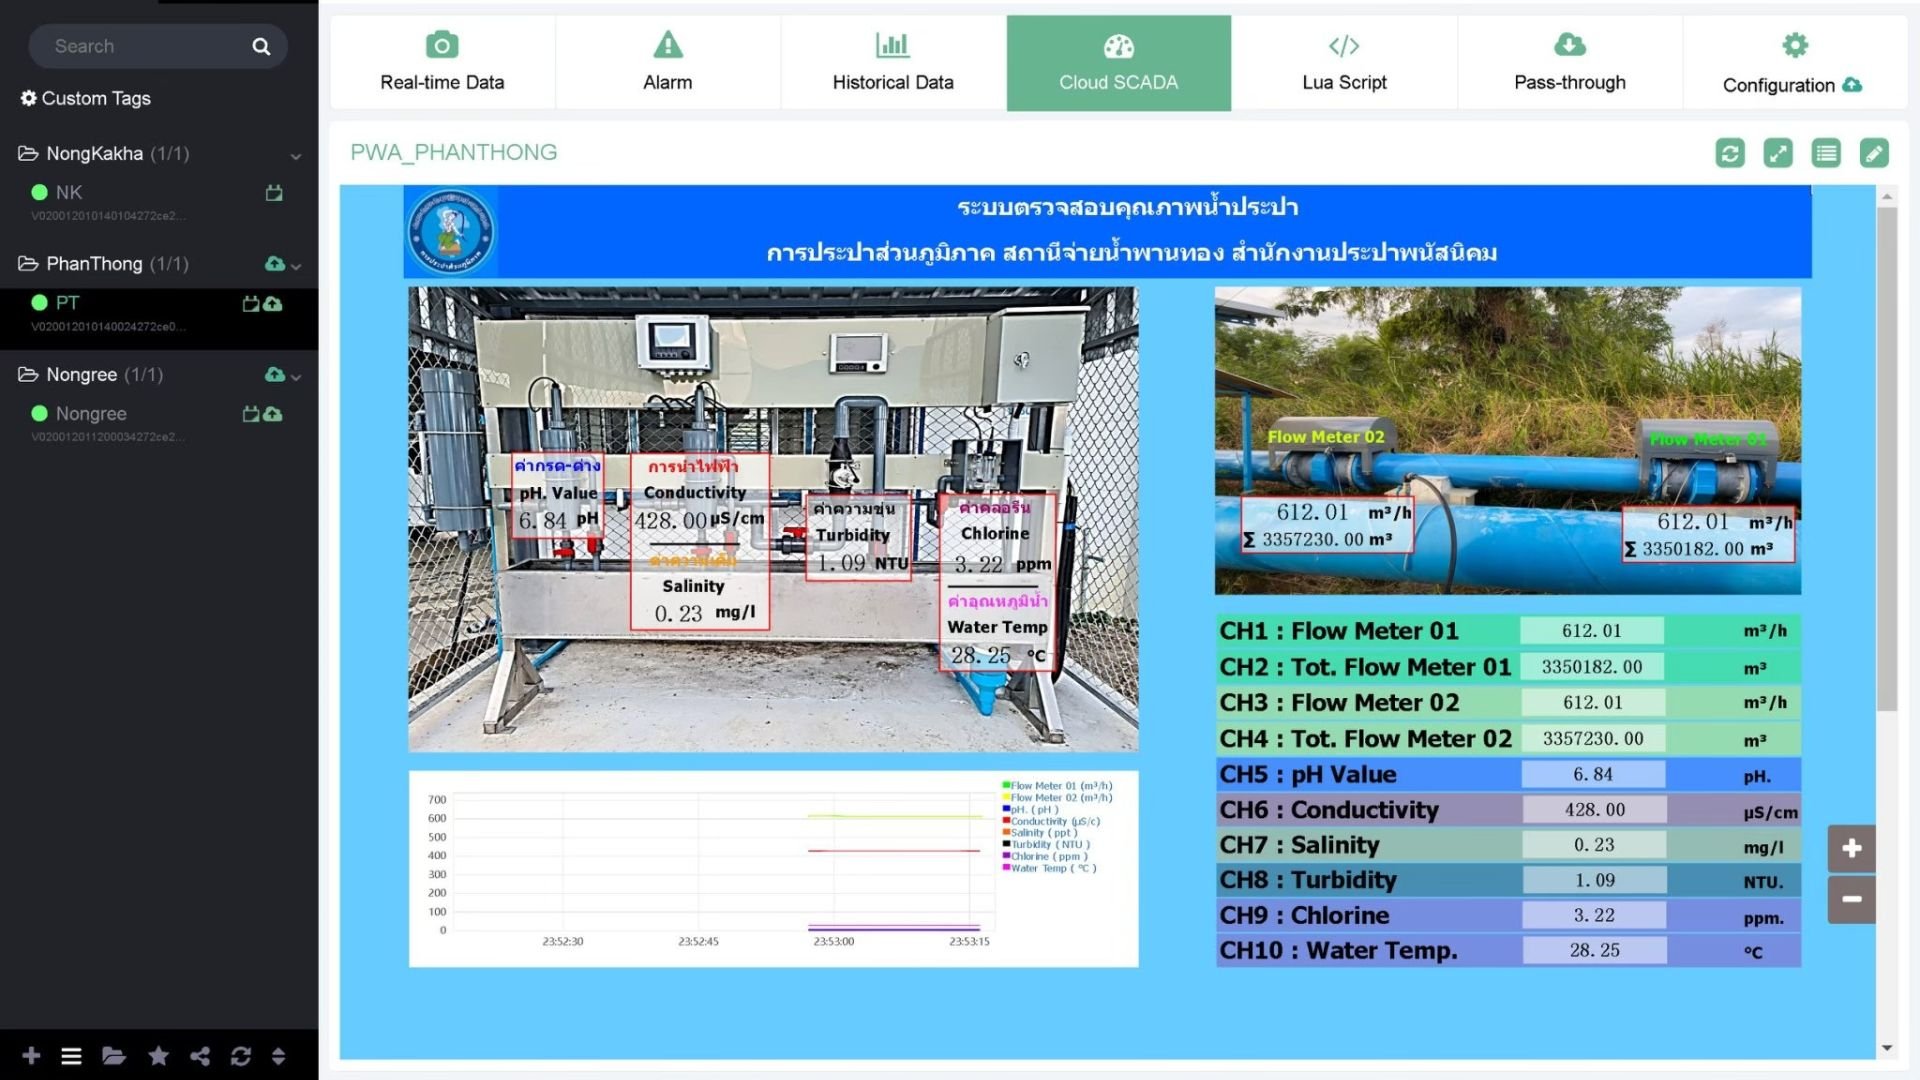Click the dashboard vertical scrollbar
This screenshot has width=1920, height=1080.
pos(1887,460)
